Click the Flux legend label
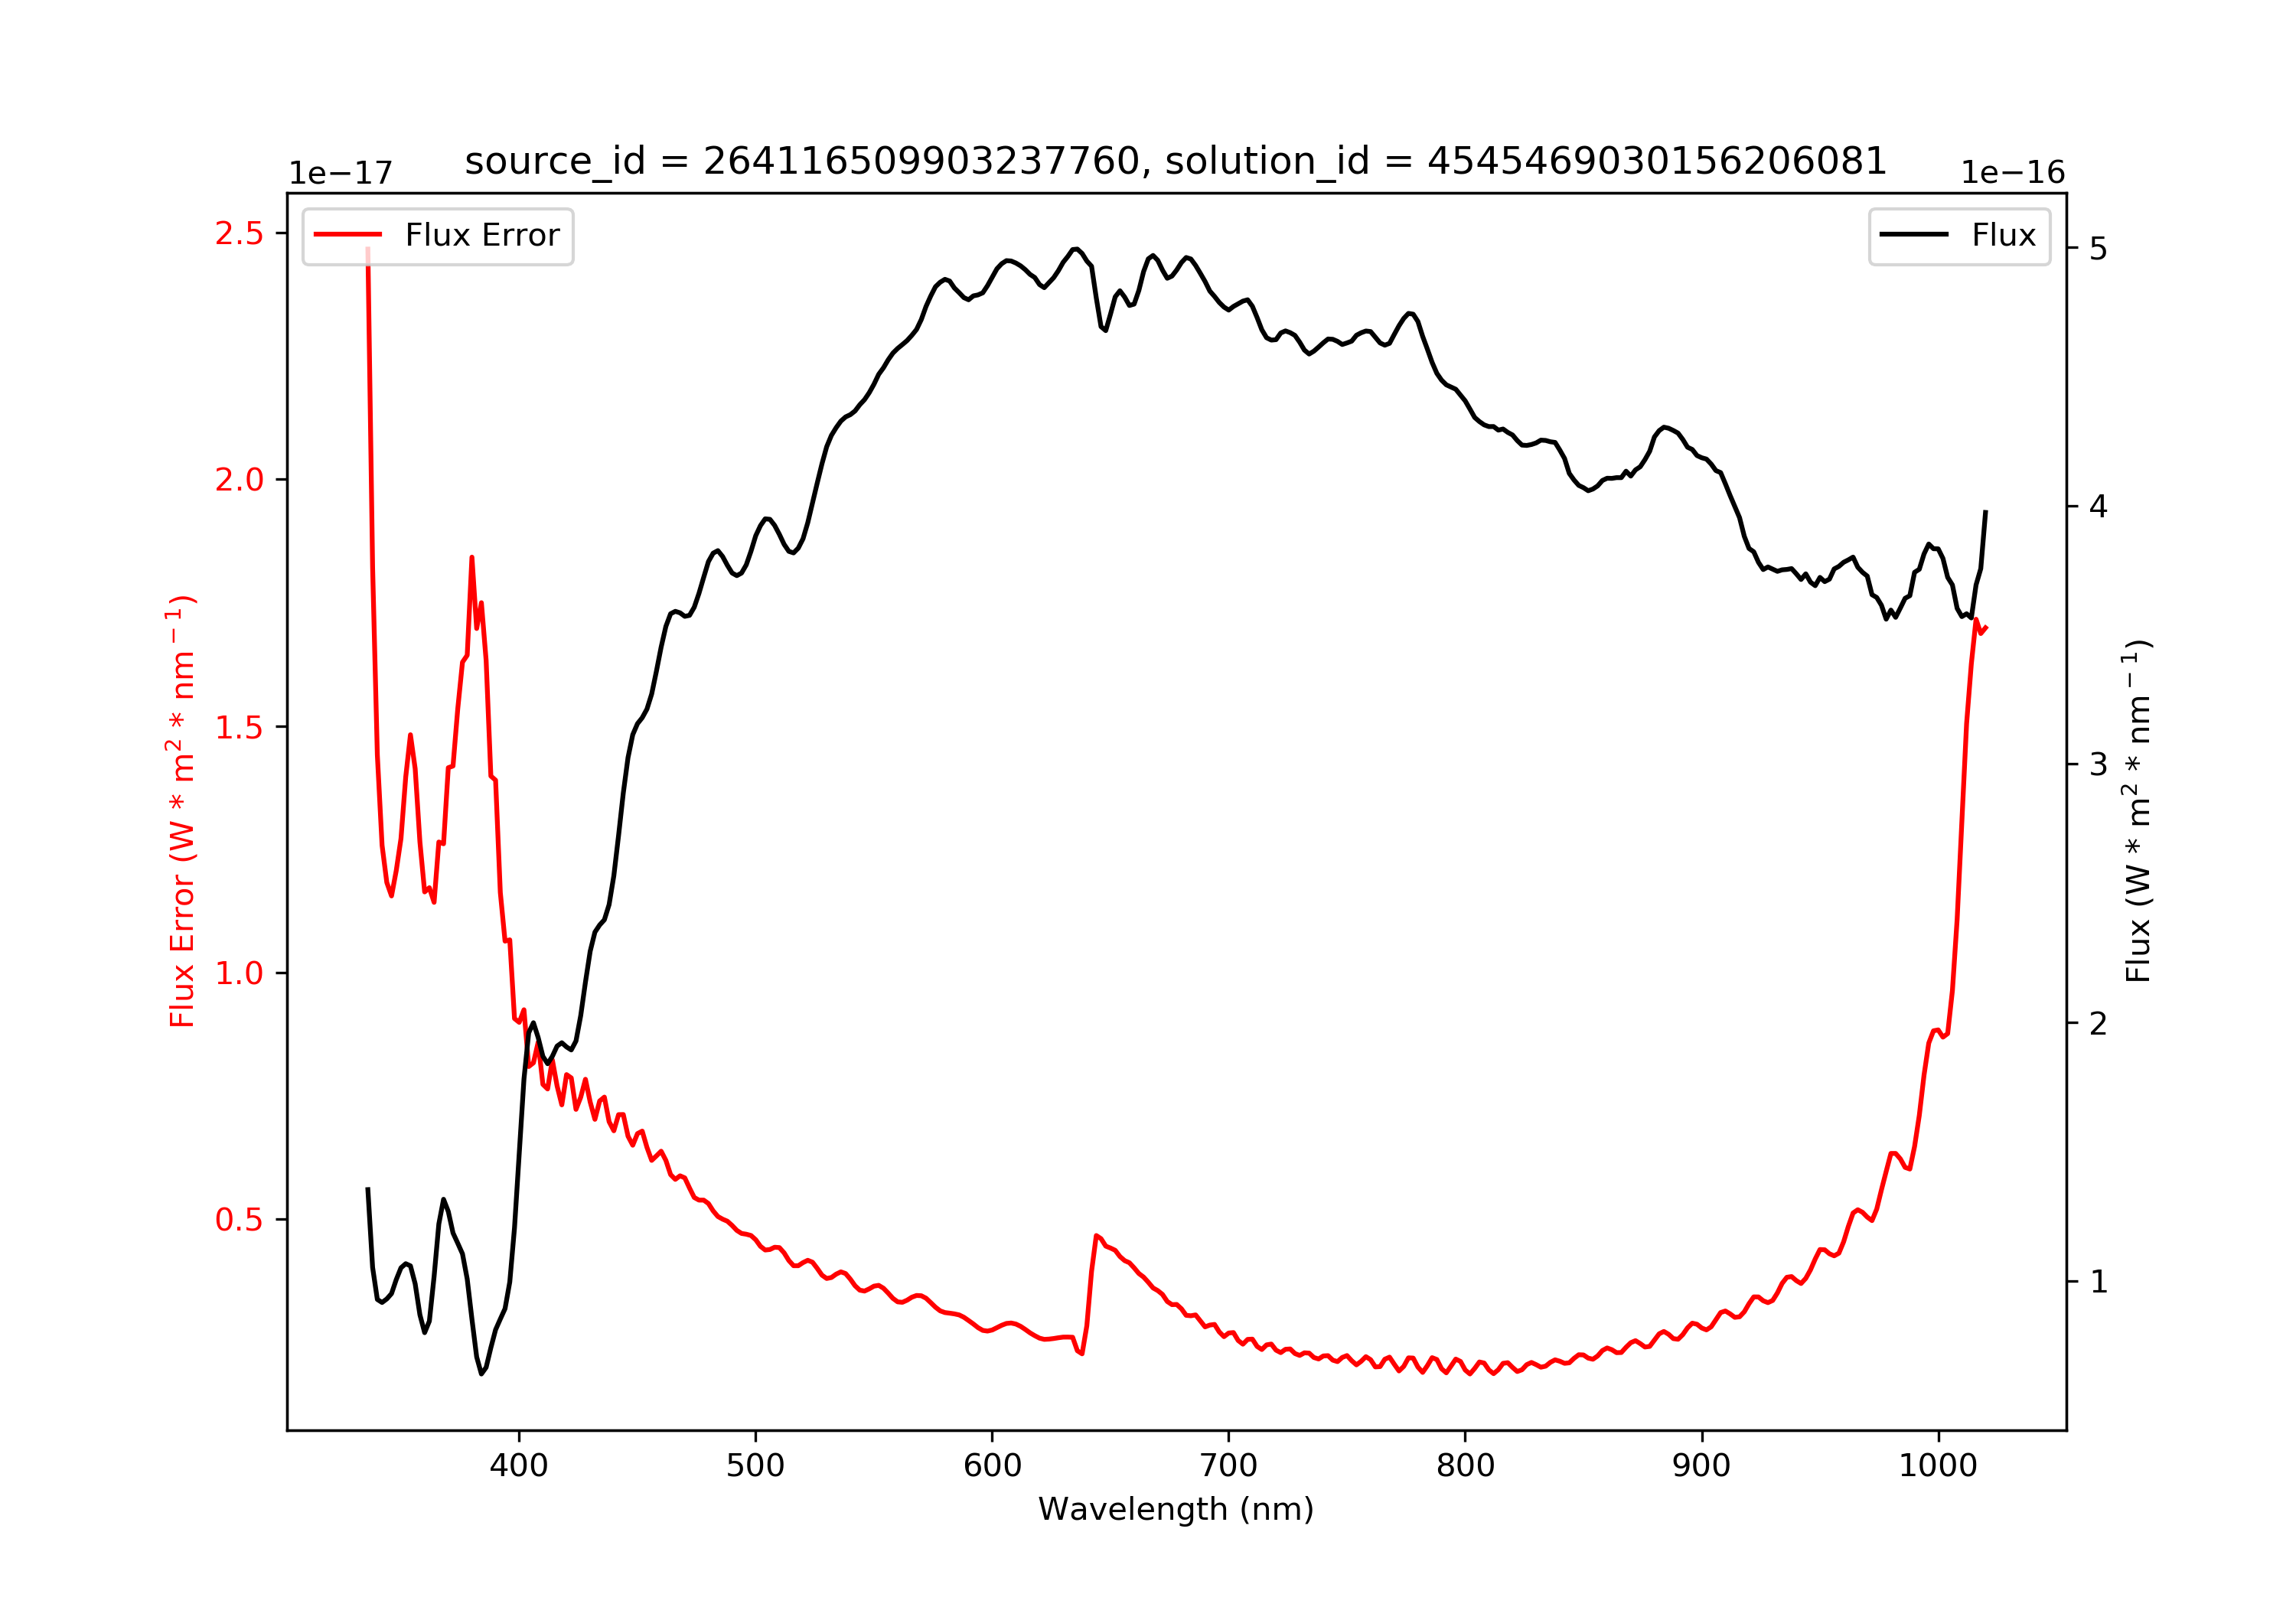Screen dimensions: 2296x1607 (x=2004, y=235)
